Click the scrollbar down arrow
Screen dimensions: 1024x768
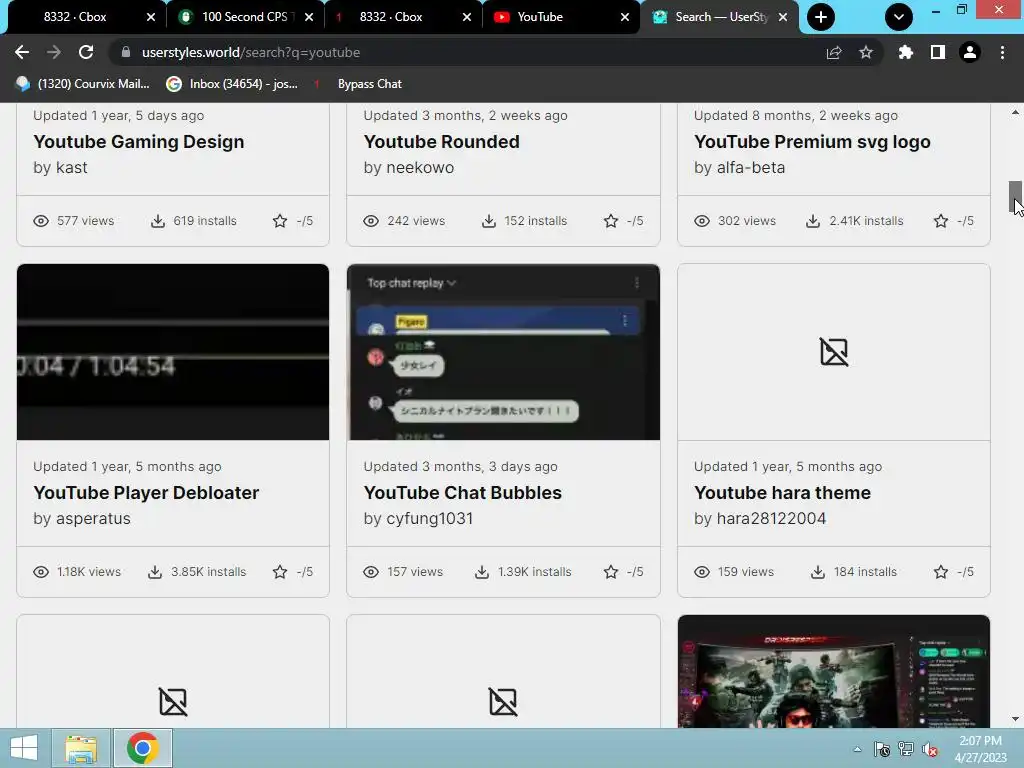pyautogui.click(x=1015, y=719)
